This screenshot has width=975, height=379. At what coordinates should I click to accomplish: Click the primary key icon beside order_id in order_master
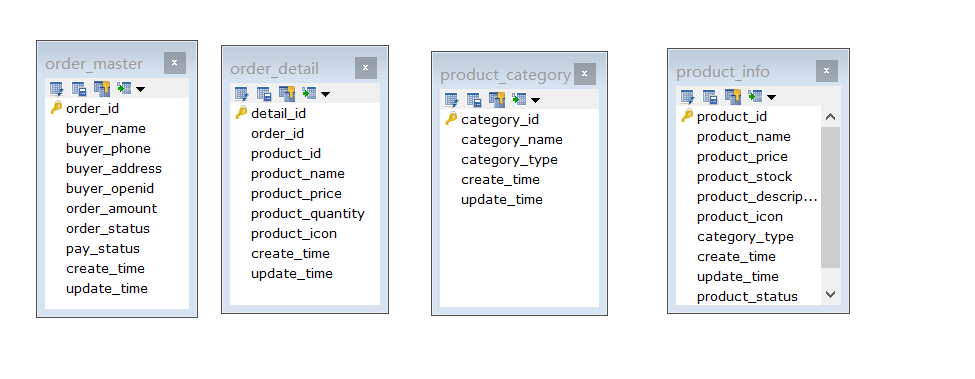click(57, 108)
